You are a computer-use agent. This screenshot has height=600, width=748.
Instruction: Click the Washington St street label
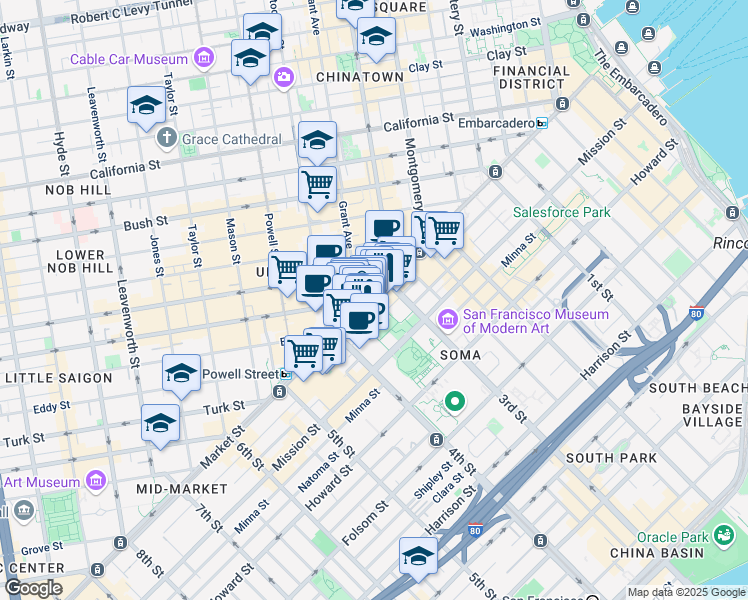coord(505,27)
